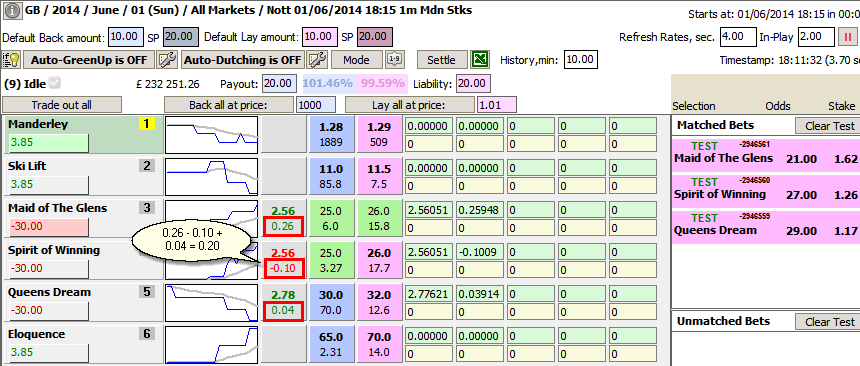Viewport: 860px width, 366px height.
Task: Open Auto-GreenUp settings wrench icon
Action: pos(167,60)
